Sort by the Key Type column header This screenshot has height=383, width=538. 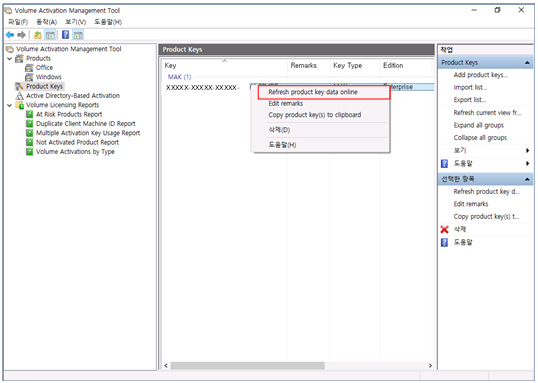click(x=355, y=65)
